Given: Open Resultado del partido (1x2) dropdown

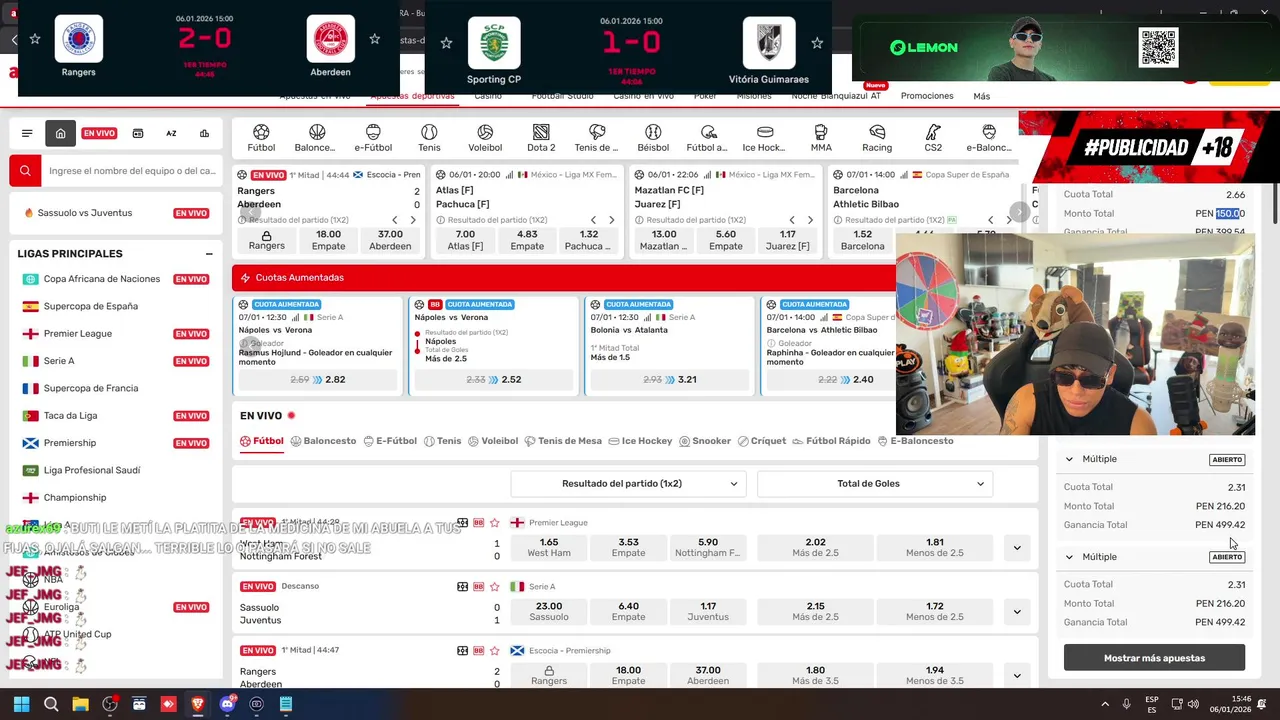Looking at the screenshot, I should (x=628, y=484).
